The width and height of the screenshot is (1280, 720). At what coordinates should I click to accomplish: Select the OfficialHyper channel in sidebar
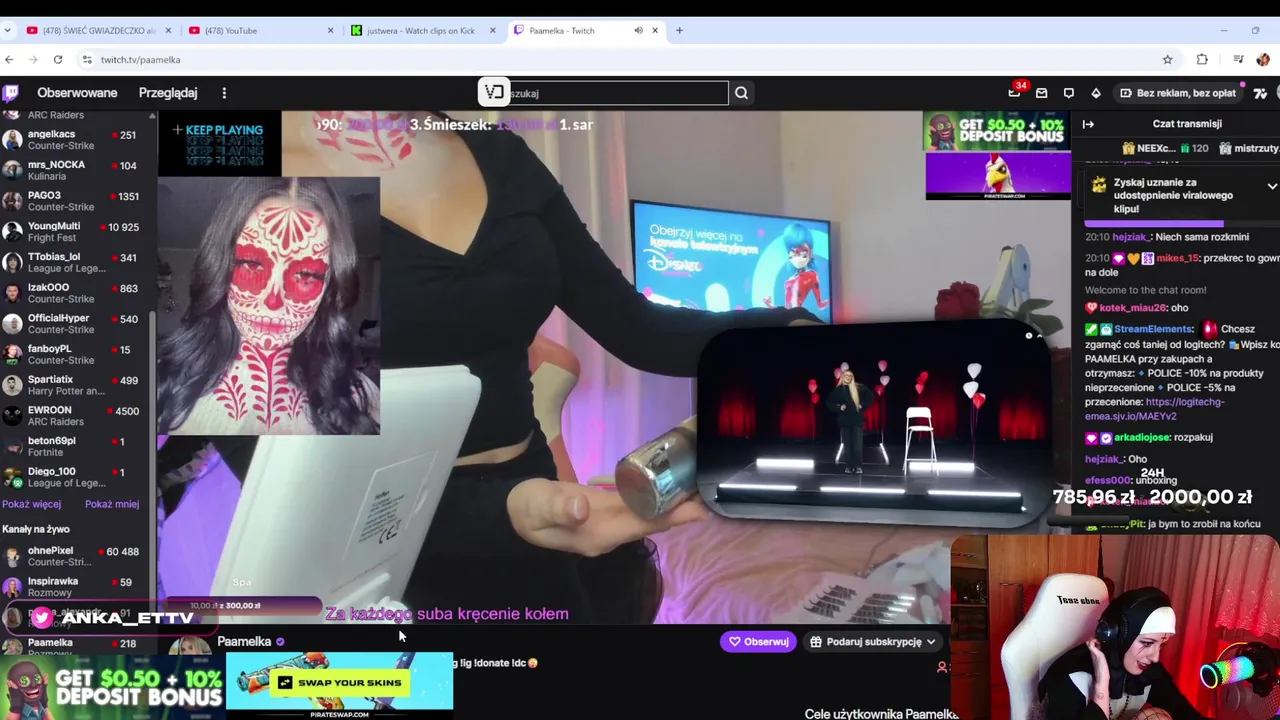(76, 324)
